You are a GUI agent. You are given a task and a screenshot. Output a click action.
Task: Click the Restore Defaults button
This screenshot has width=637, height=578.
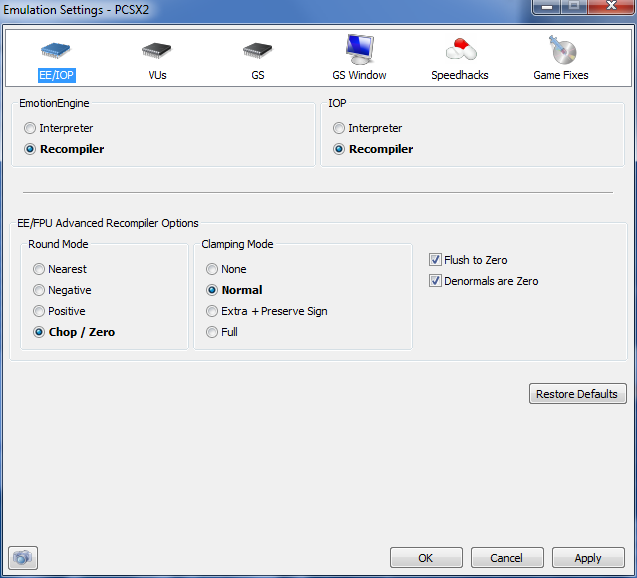(577, 394)
